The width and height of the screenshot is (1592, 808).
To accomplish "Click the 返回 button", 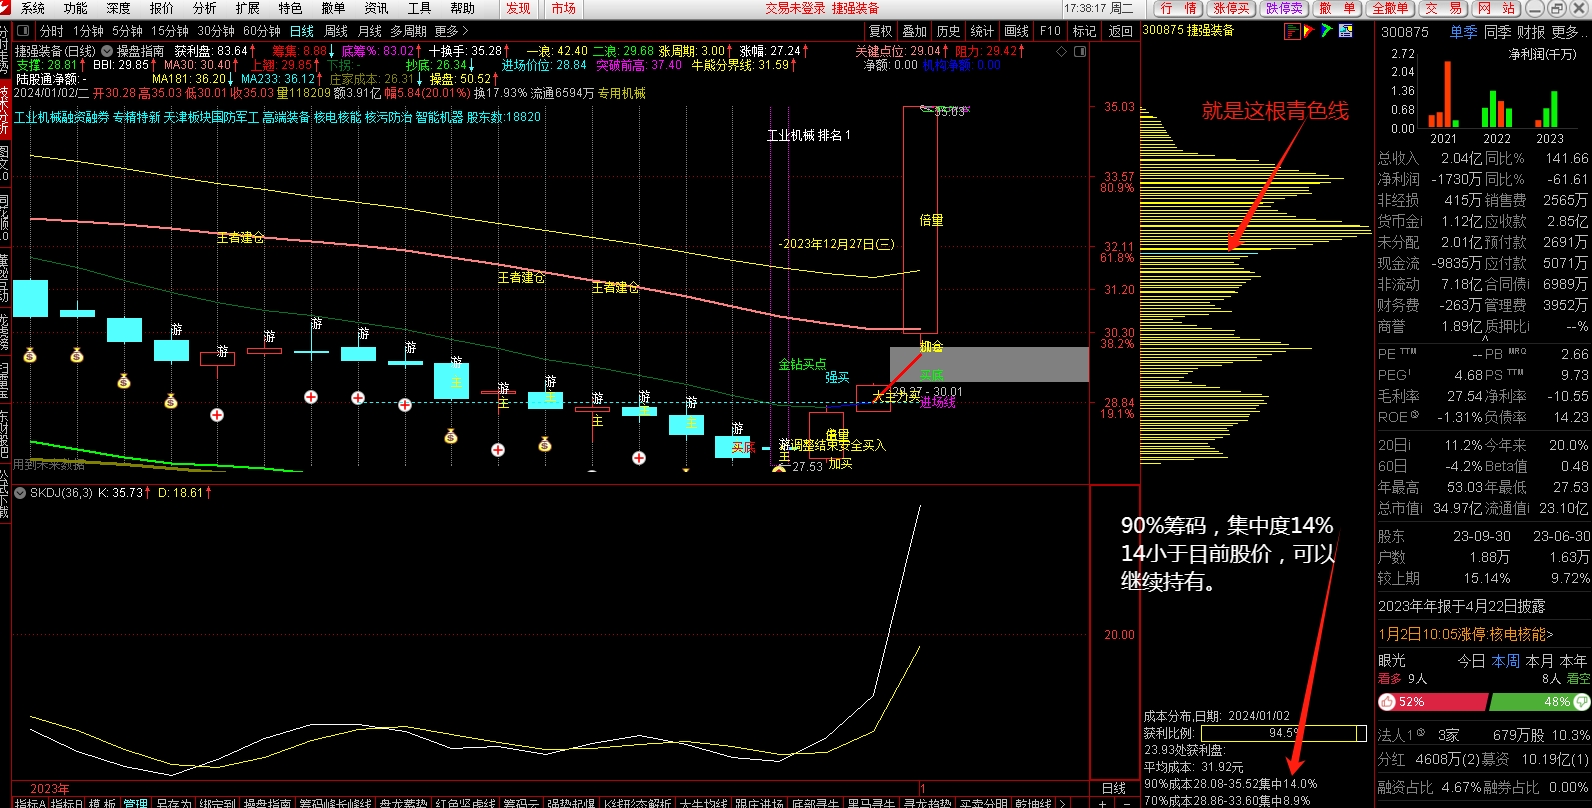I will click(1121, 31).
